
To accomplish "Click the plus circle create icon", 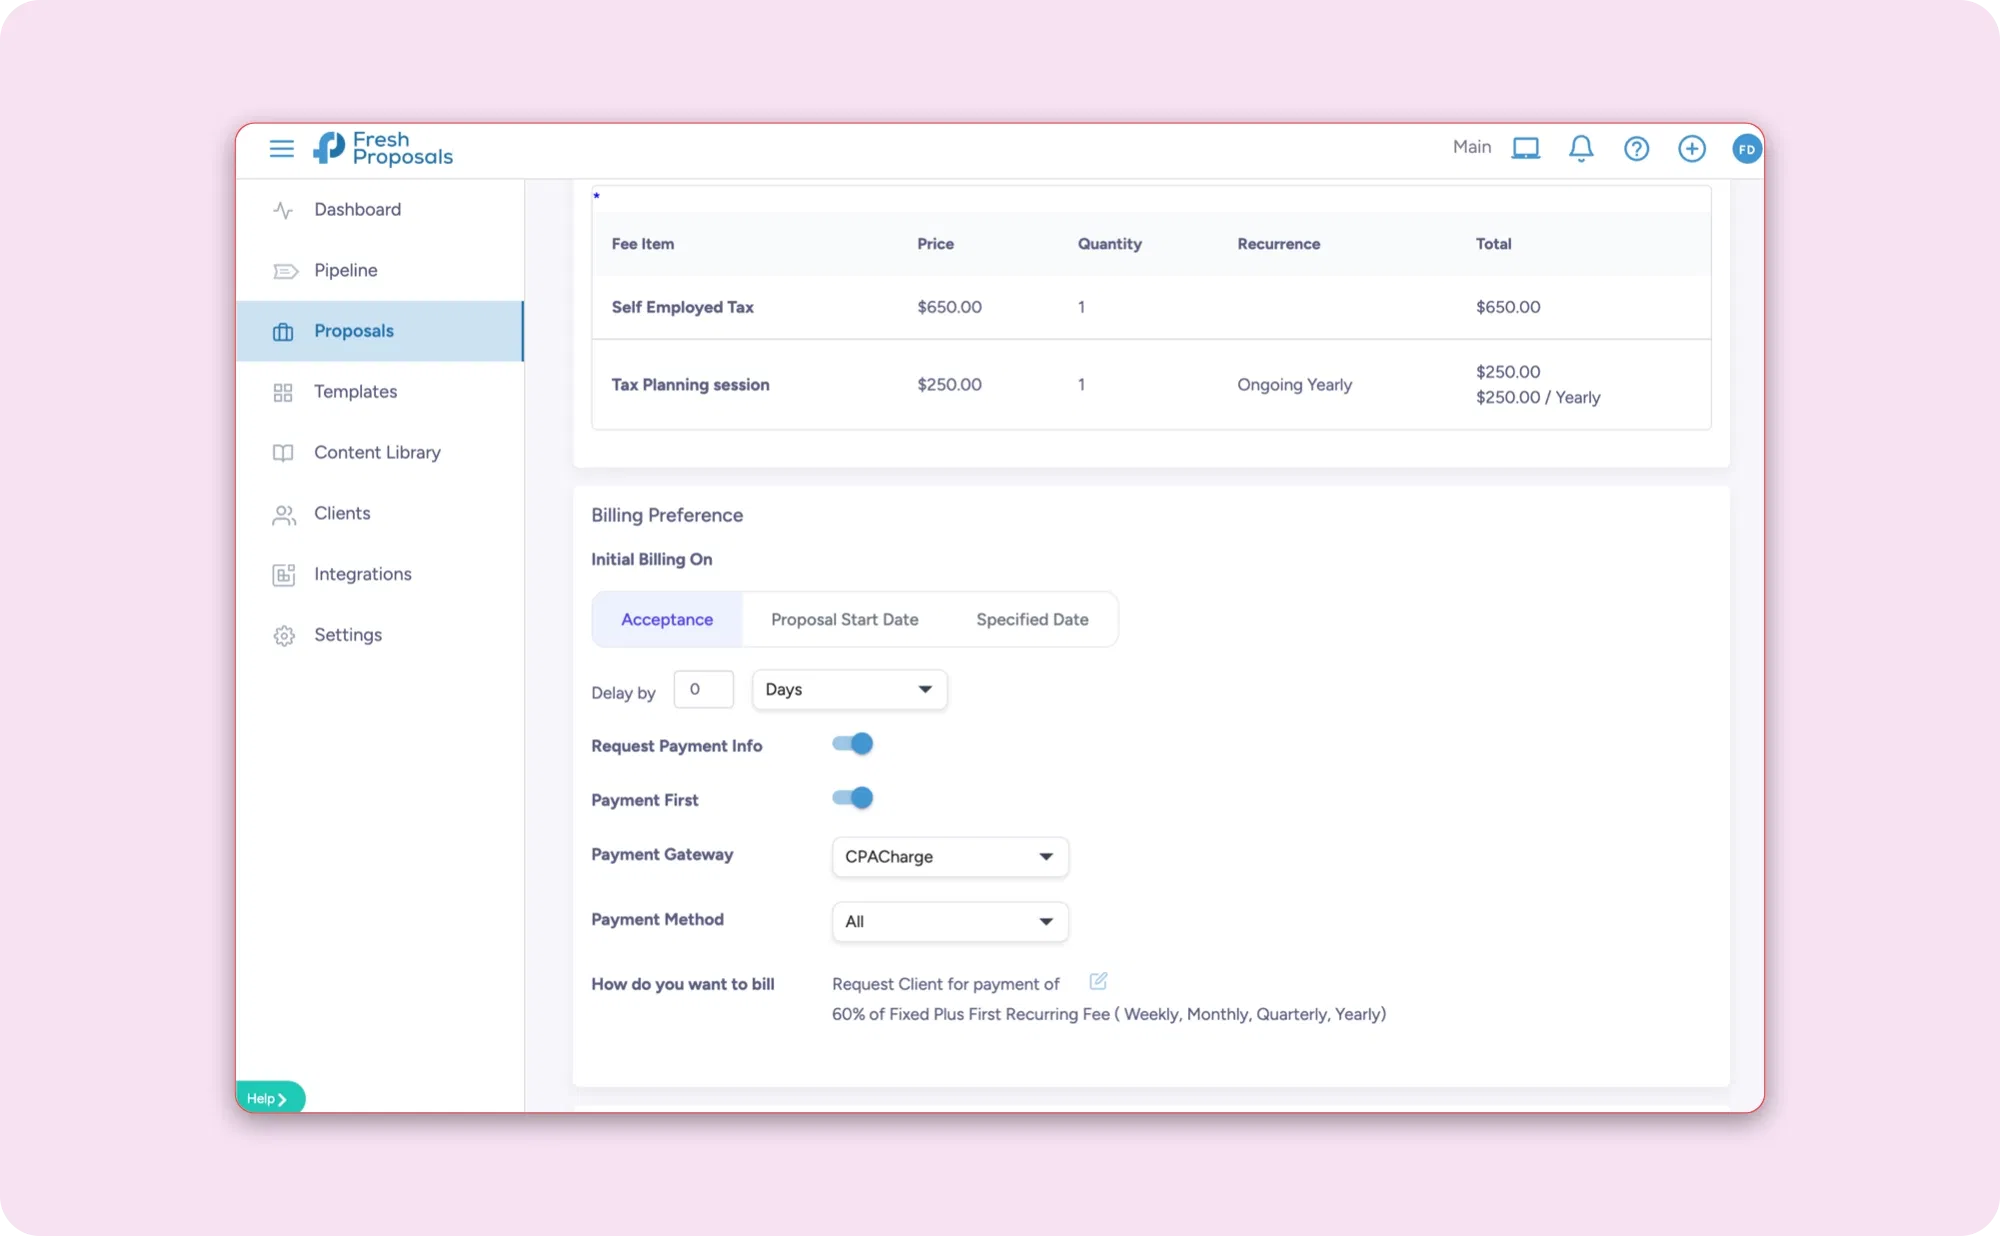I will 1691,149.
